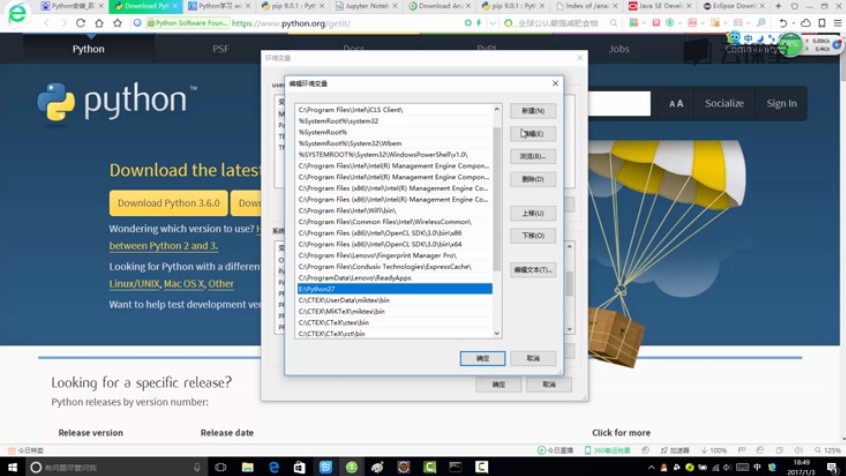The image size is (846, 476).
Task: Switch to the Index of /anaconda browser tab
Action: pos(586,6)
